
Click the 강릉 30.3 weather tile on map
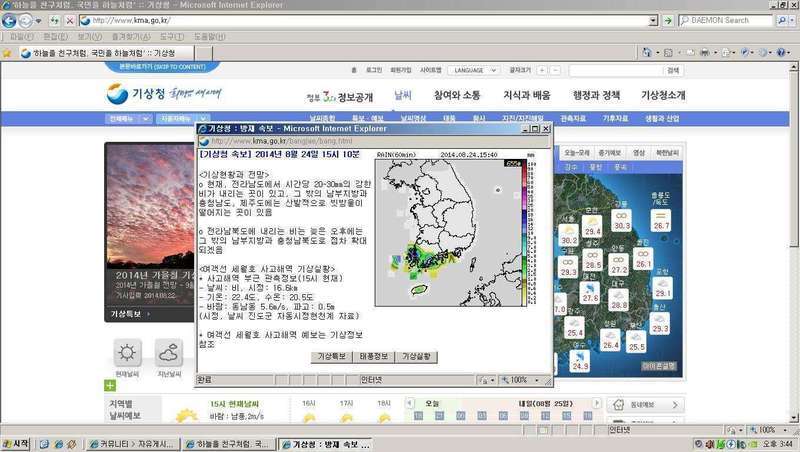[621, 220]
